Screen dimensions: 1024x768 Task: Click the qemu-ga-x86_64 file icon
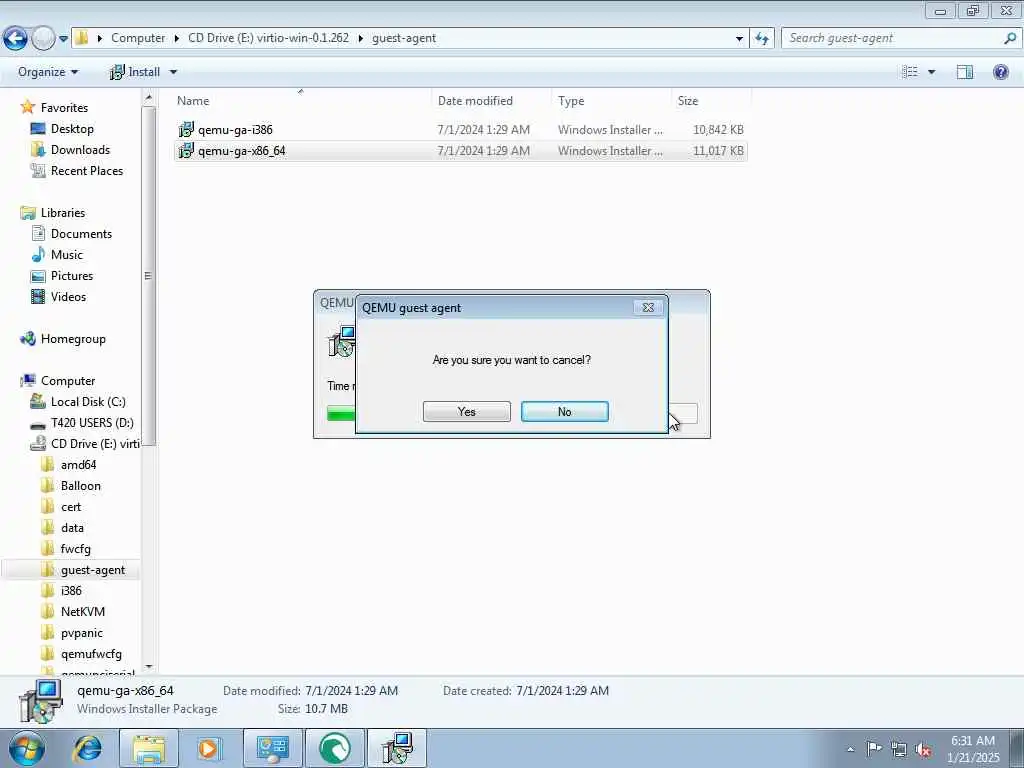pos(186,150)
